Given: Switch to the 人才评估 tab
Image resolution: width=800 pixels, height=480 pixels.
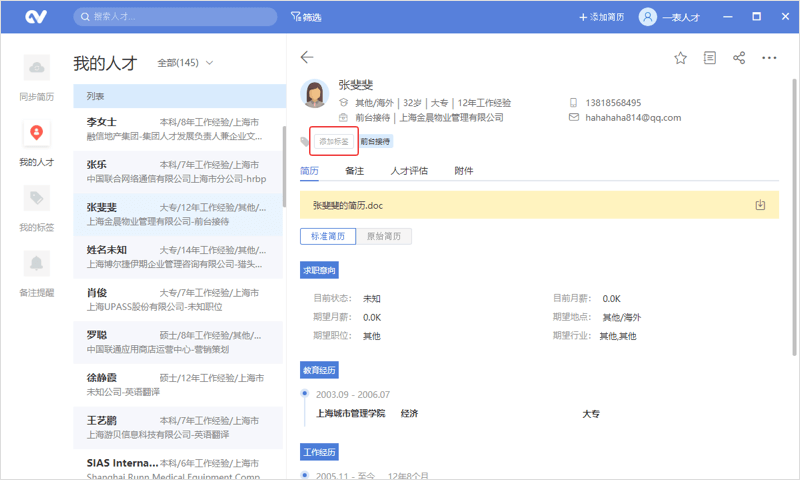Looking at the screenshot, I should click(x=409, y=171).
